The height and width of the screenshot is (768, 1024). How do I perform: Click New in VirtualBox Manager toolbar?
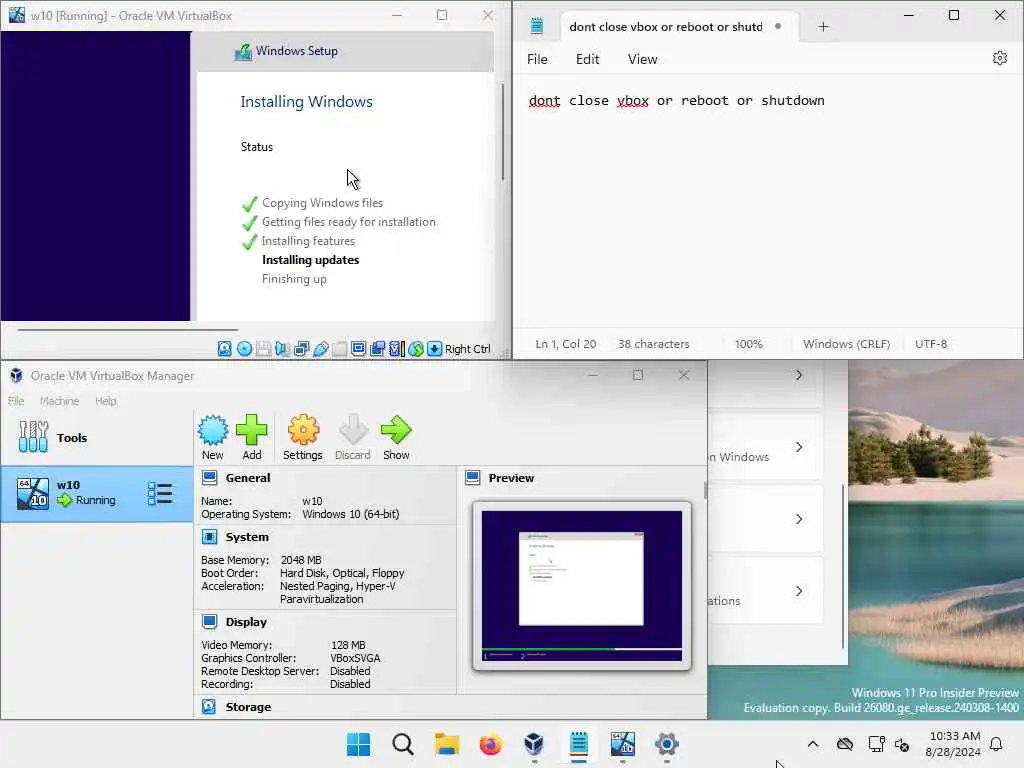pyautogui.click(x=213, y=437)
